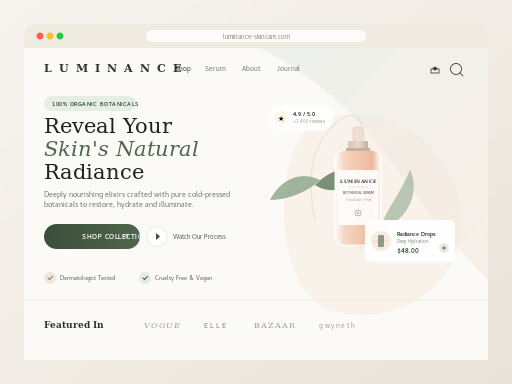
Task: Click the Cruelty Free & Vegan checkmark icon
Action: coord(145,278)
